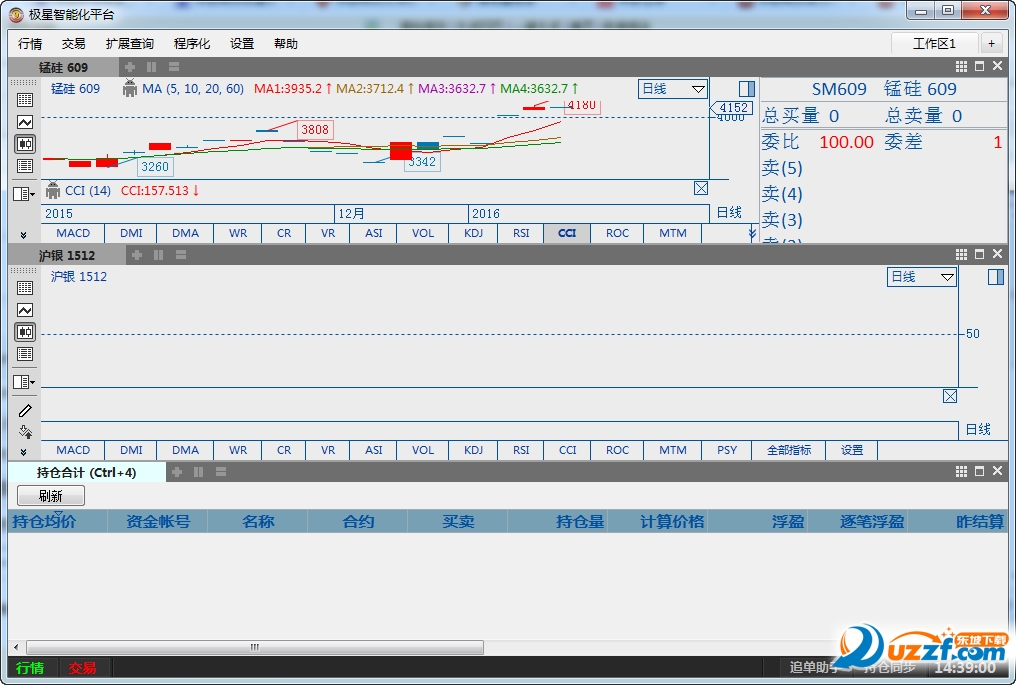Toggle the quote side panel of the 沪银 chart
Screen dimensions: 1016x685
[996, 277]
